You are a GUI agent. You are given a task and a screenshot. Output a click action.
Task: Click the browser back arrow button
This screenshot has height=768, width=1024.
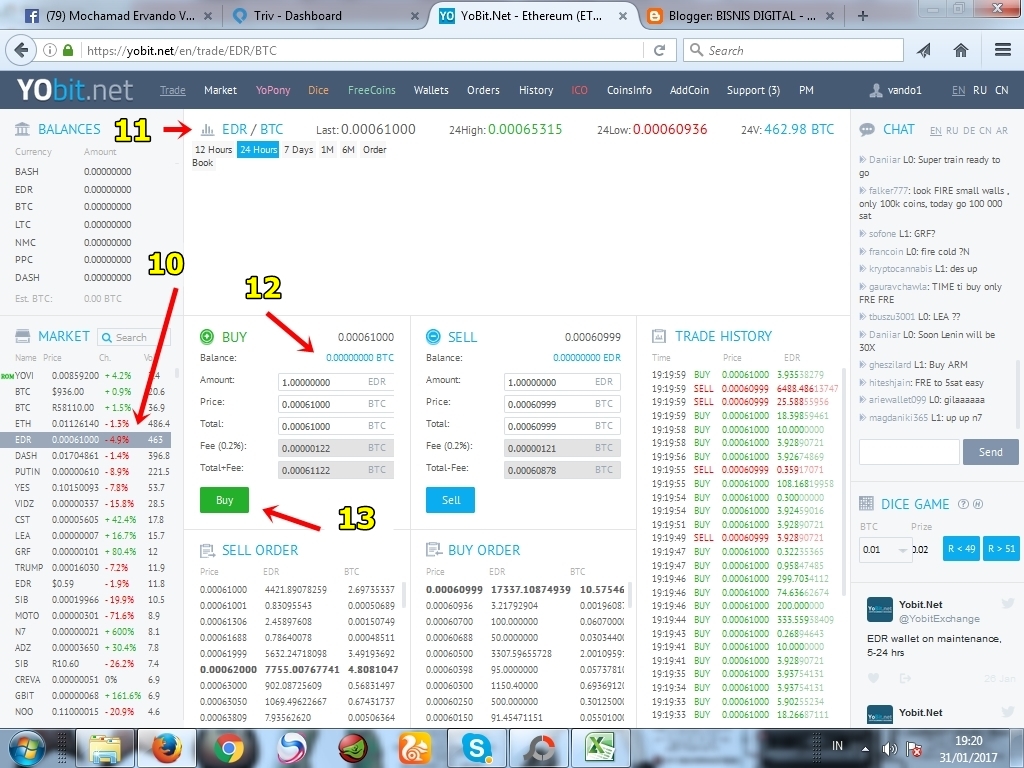pos(21,50)
